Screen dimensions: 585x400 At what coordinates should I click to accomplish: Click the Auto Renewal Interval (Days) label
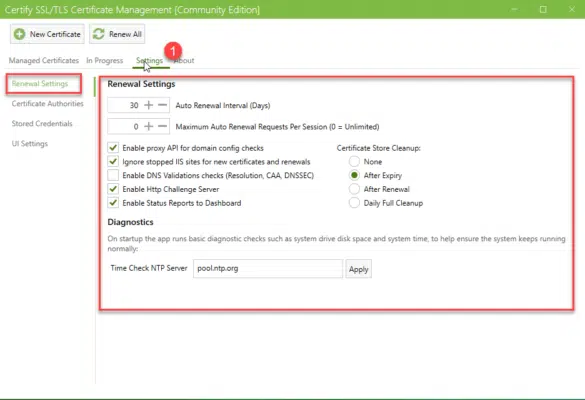pos(223,106)
